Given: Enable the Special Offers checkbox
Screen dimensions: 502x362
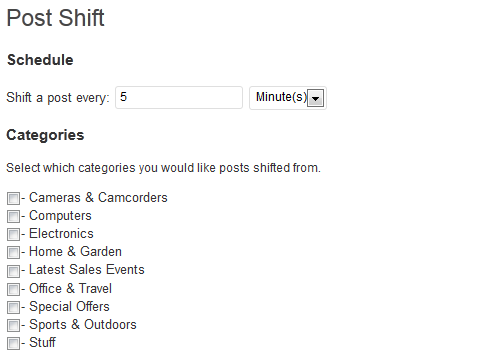Looking at the screenshot, I should 13,307.
